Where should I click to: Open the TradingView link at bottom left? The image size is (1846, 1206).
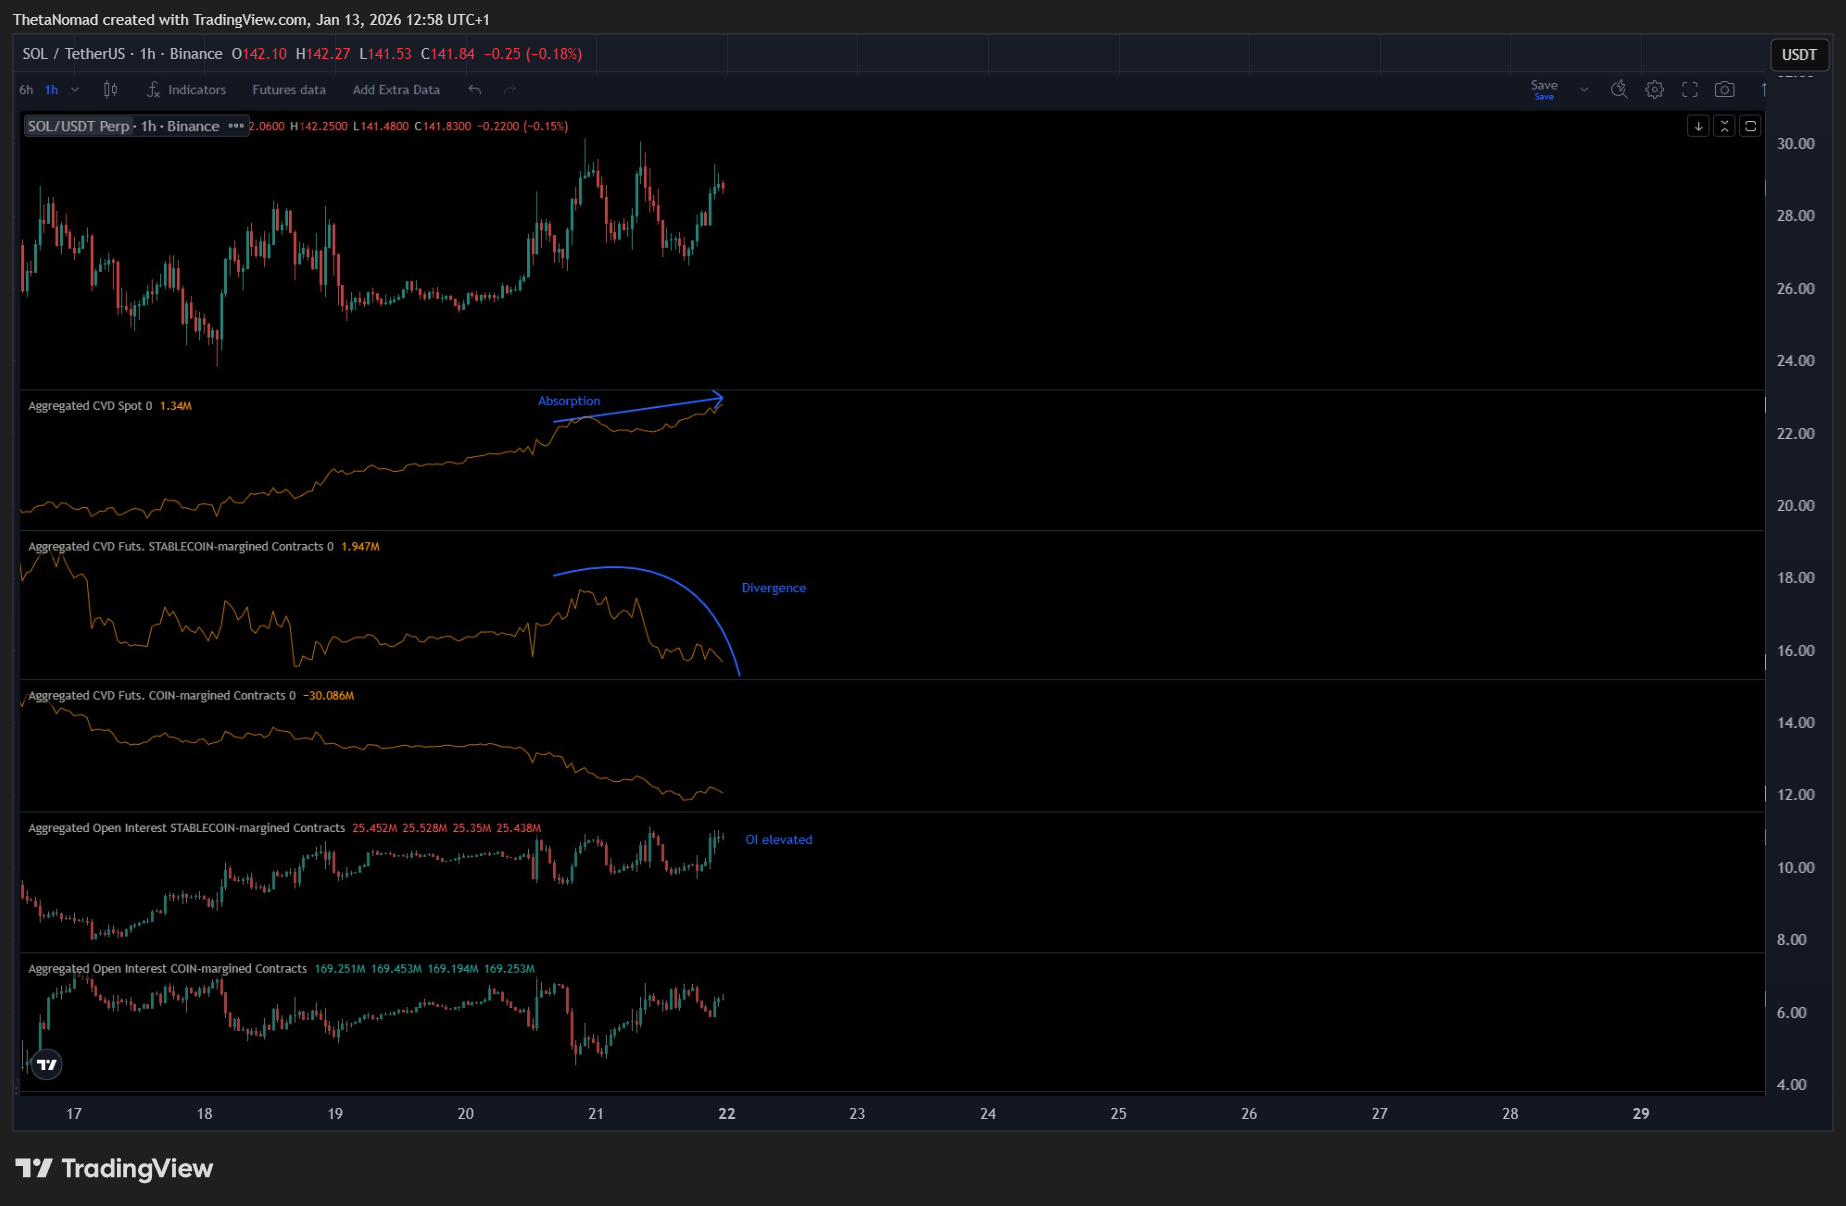(115, 1168)
